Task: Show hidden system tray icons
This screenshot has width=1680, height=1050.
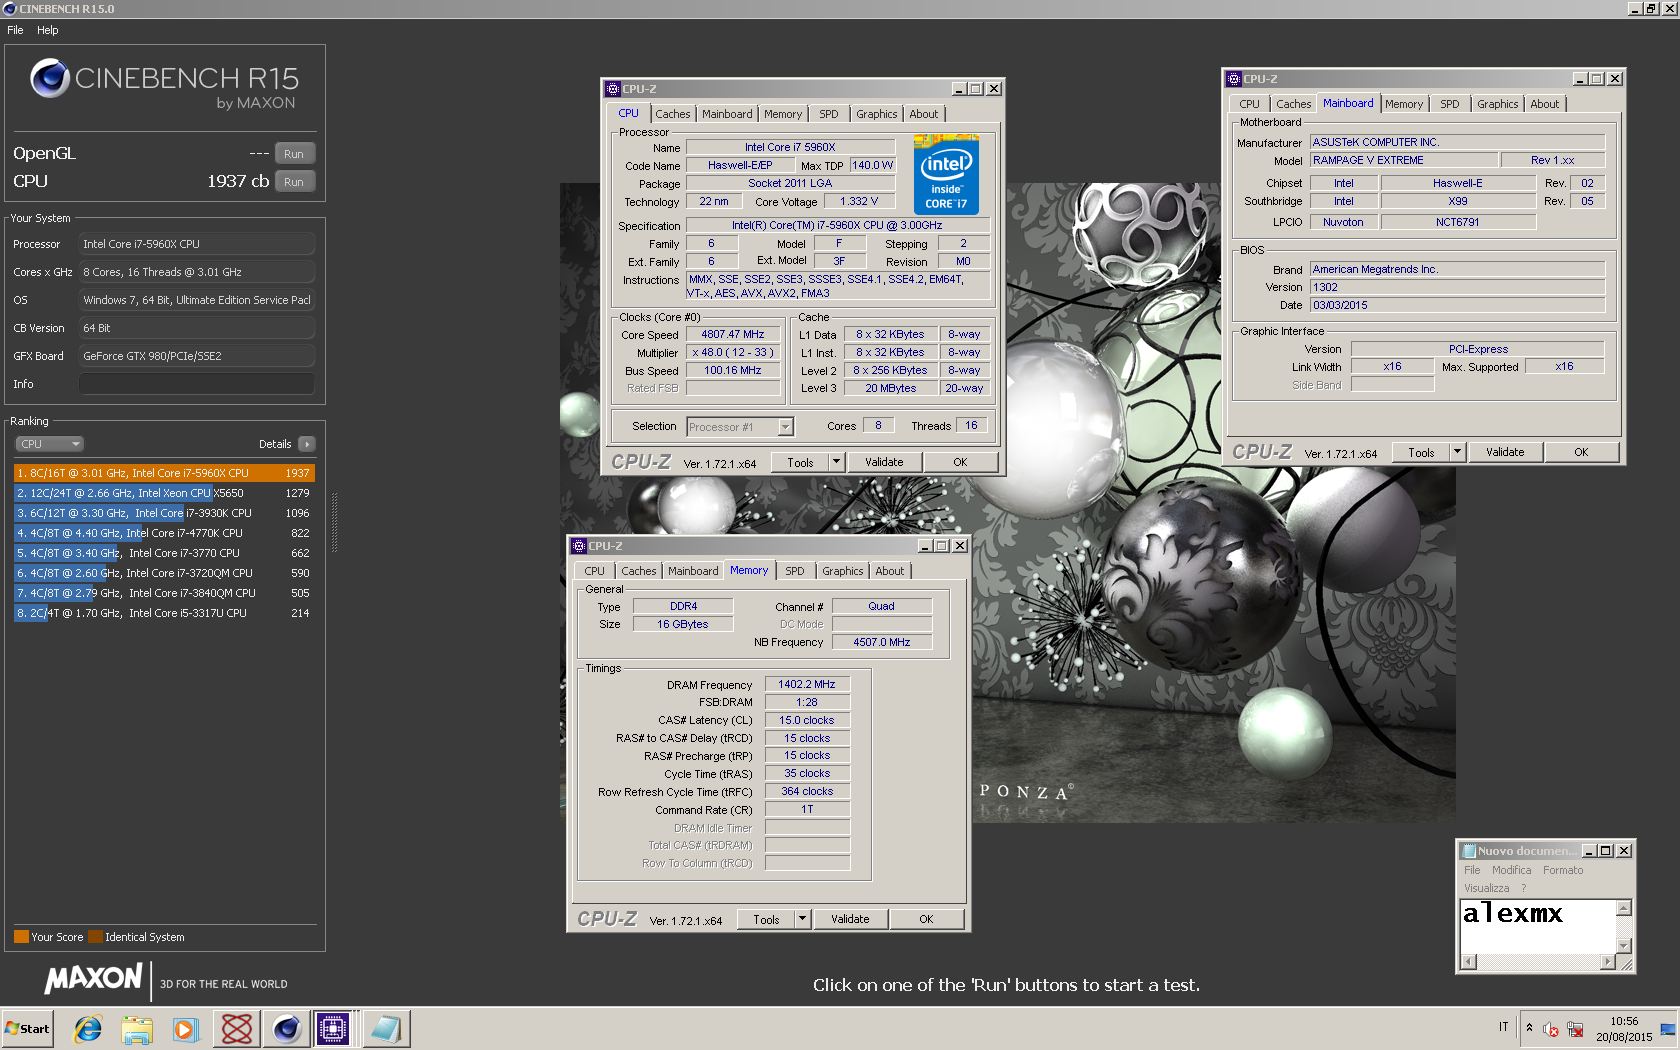Action: click(1529, 1028)
